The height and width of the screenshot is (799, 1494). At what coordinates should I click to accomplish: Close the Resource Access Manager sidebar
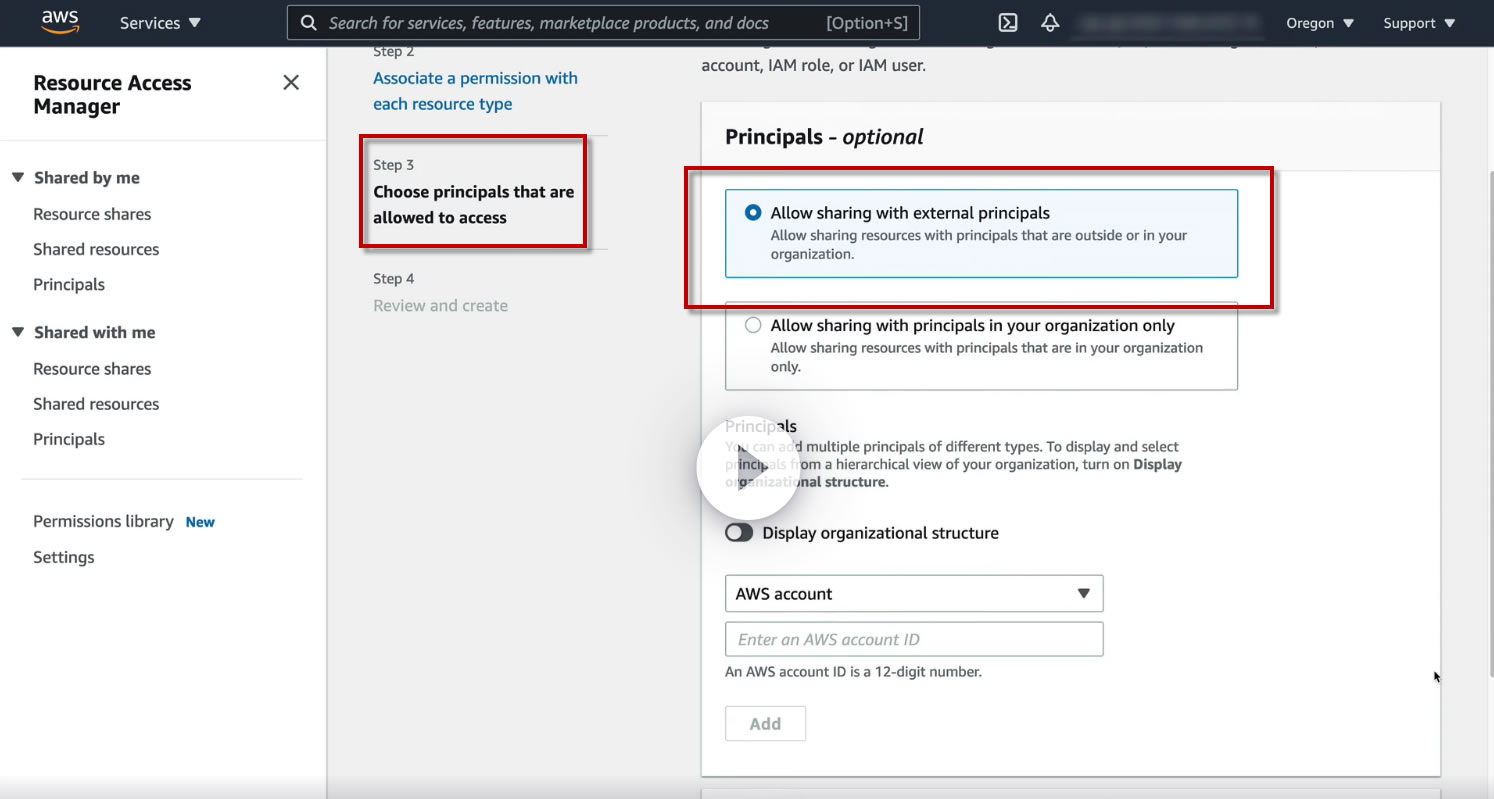pyautogui.click(x=291, y=83)
